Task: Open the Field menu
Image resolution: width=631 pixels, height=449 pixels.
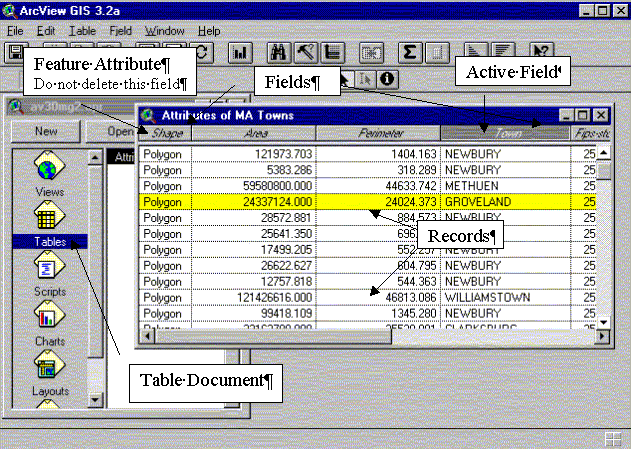Action: point(120,31)
